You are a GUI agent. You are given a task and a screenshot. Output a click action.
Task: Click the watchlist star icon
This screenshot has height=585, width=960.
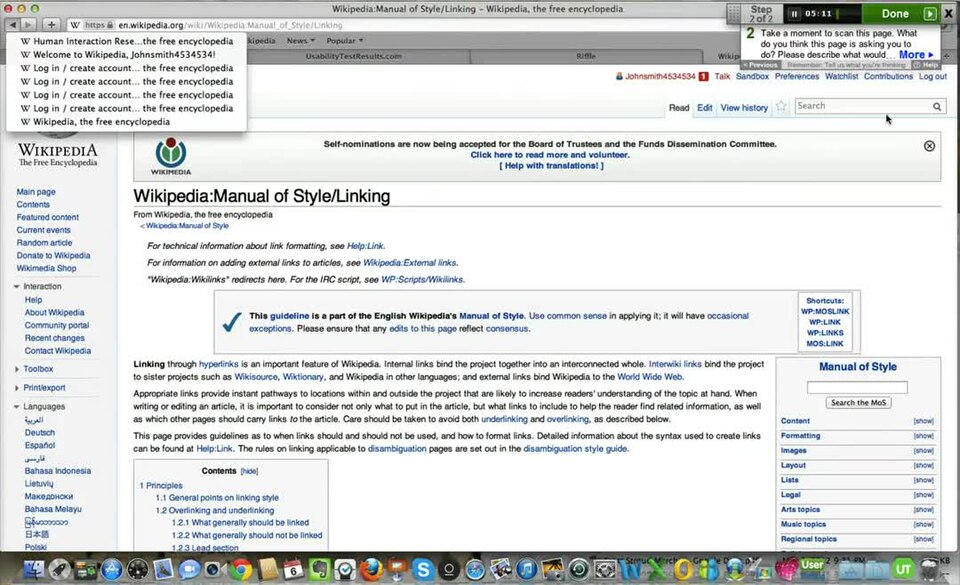tap(781, 106)
